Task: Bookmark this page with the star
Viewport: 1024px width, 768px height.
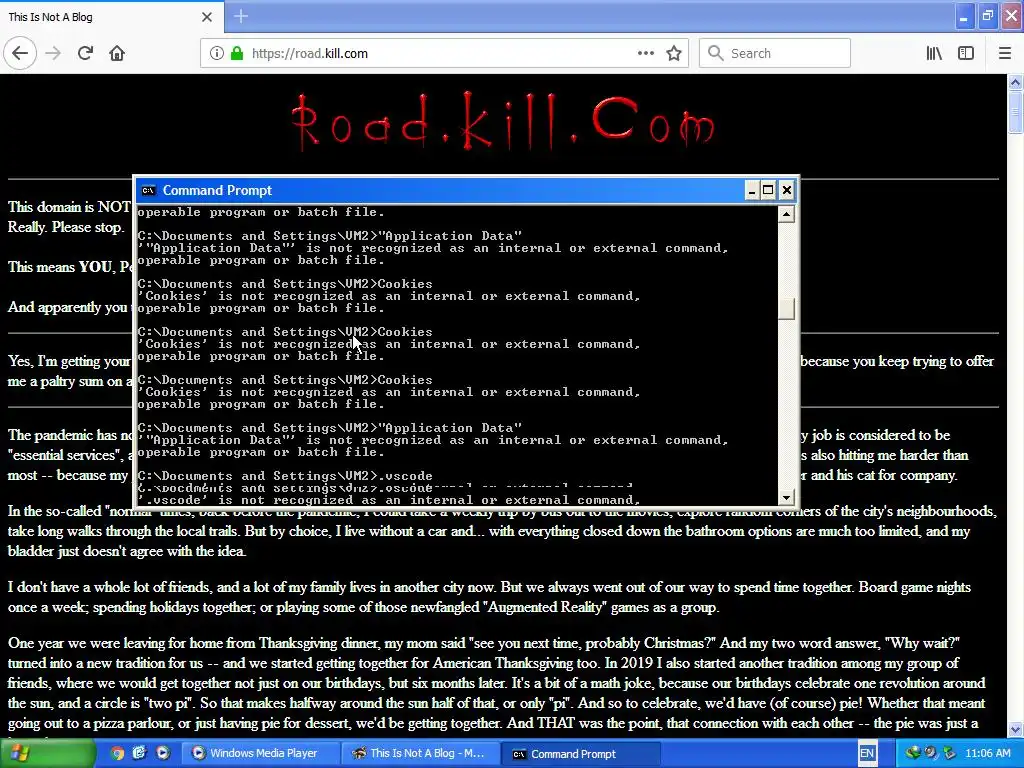Action: tap(674, 53)
